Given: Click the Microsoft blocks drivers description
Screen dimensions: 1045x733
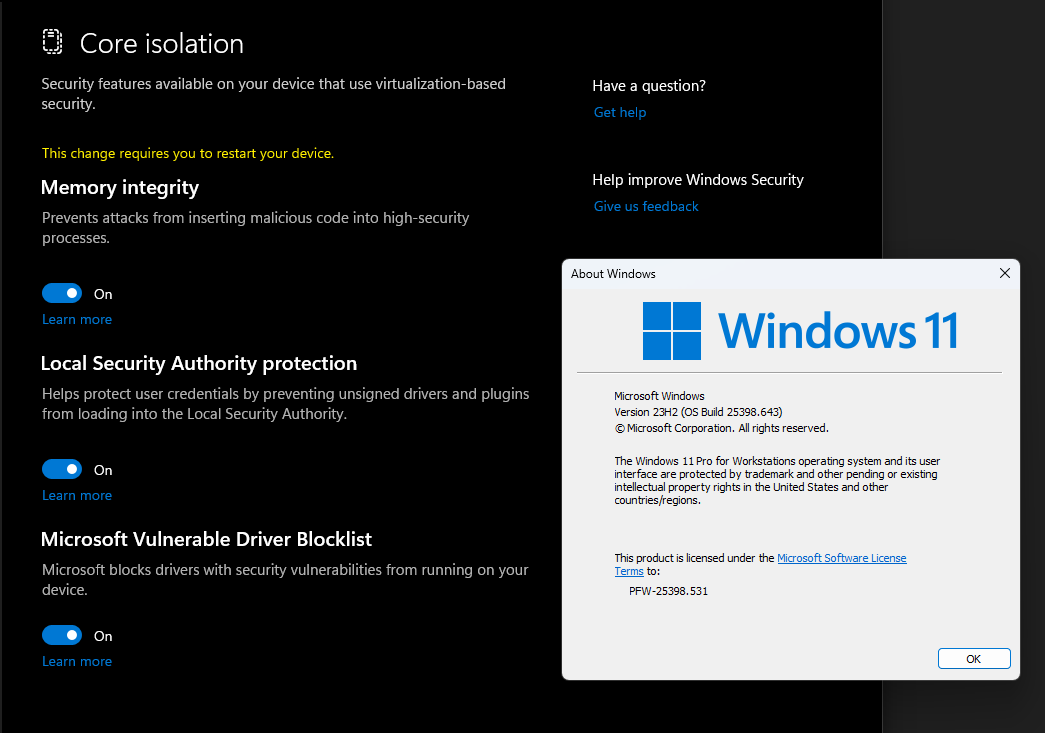Looking at the screenshot, I should coord(285,580).
